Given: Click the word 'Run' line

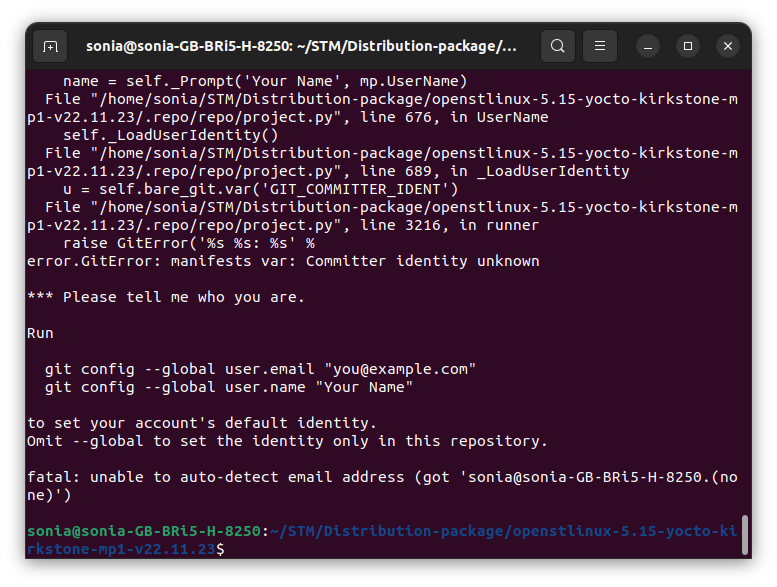Looking at the screenshot, I should [40, 333].
